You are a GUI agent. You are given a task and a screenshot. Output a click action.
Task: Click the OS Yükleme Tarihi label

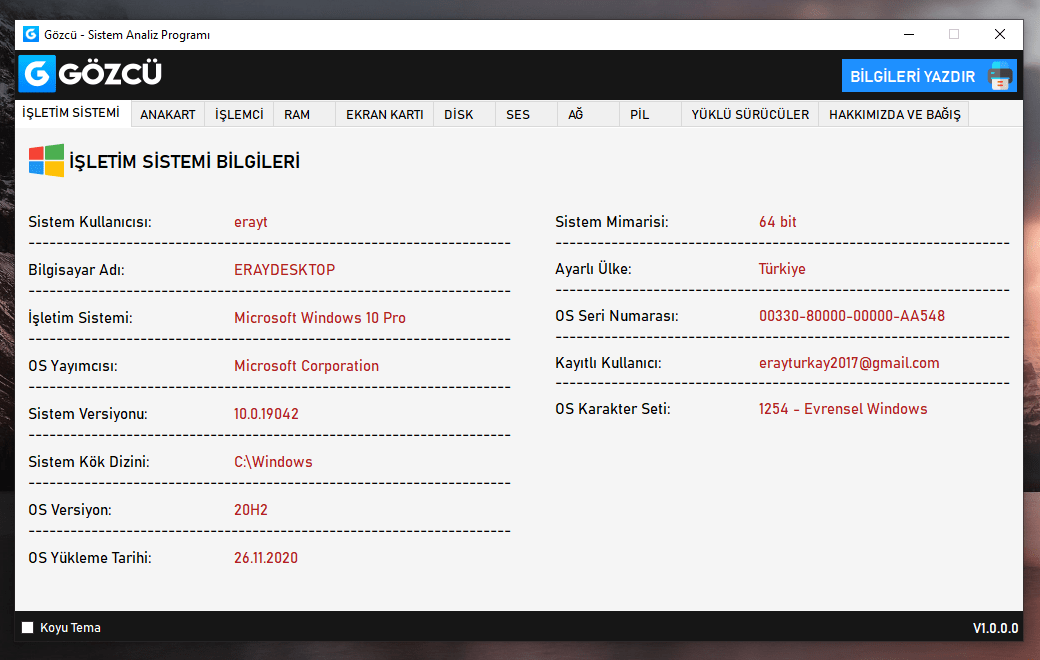90,558
